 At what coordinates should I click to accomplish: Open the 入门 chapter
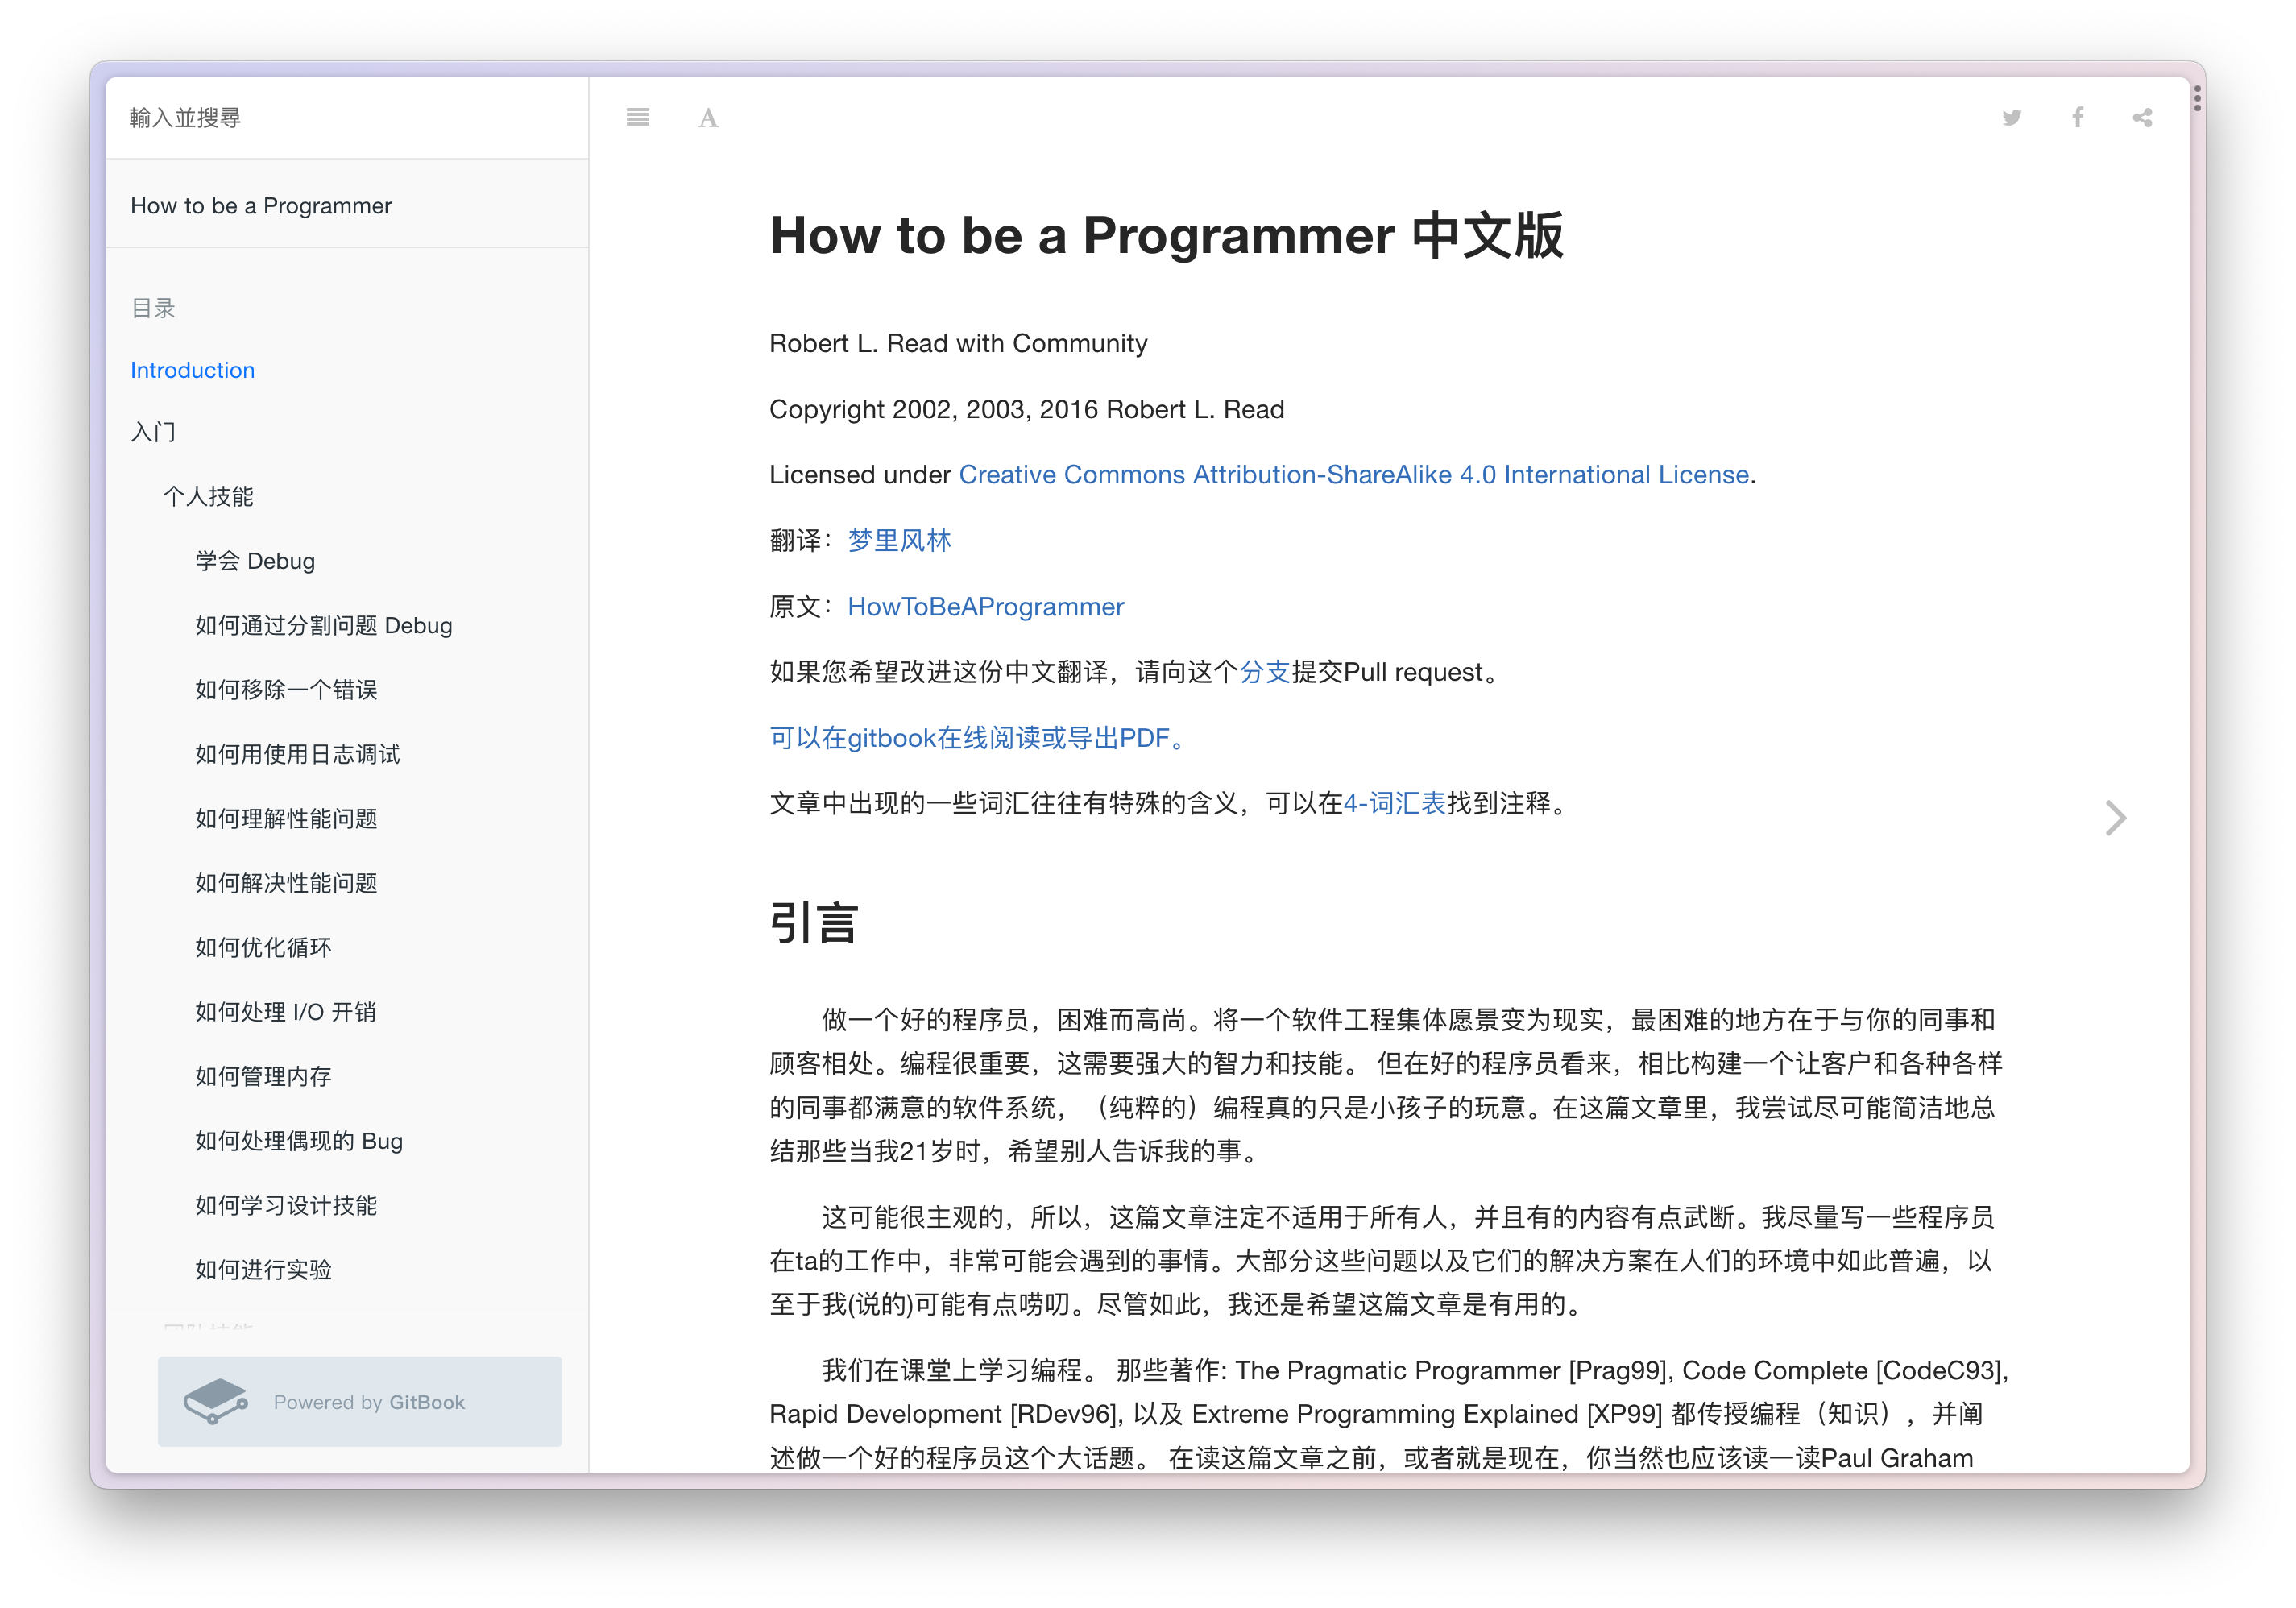[x=153, y=432]
